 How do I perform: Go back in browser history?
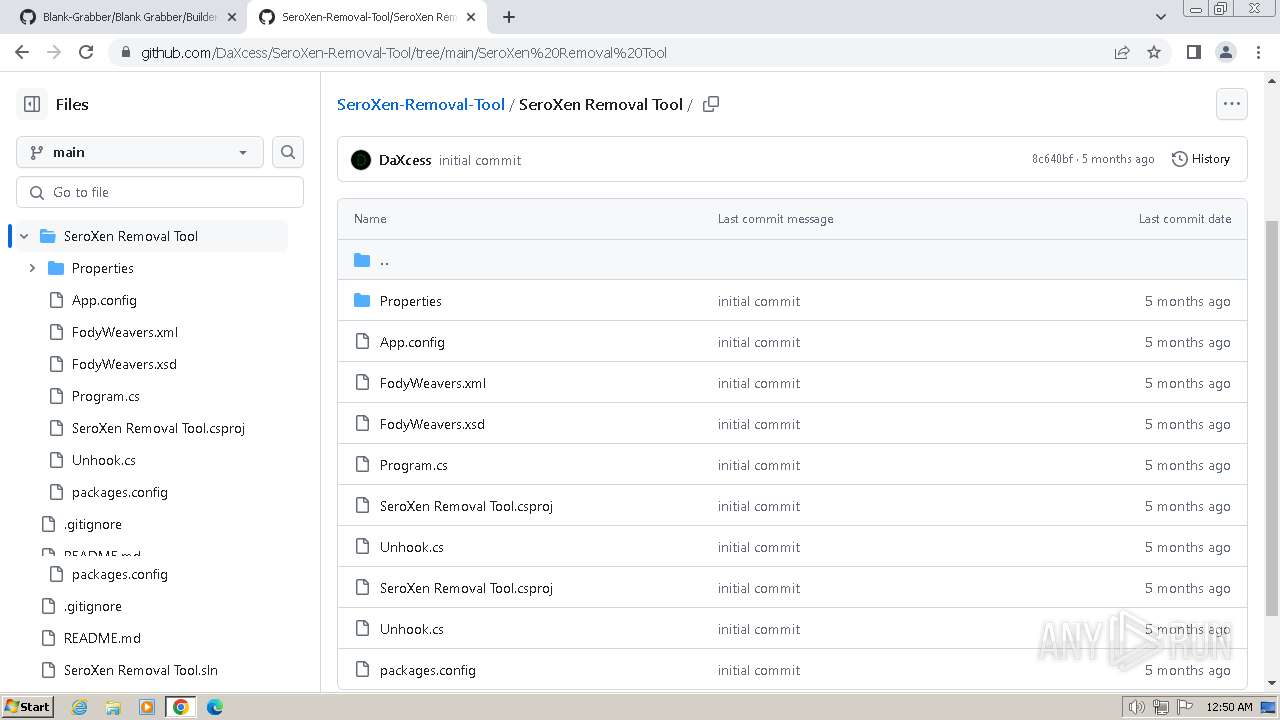click(22, 52)
